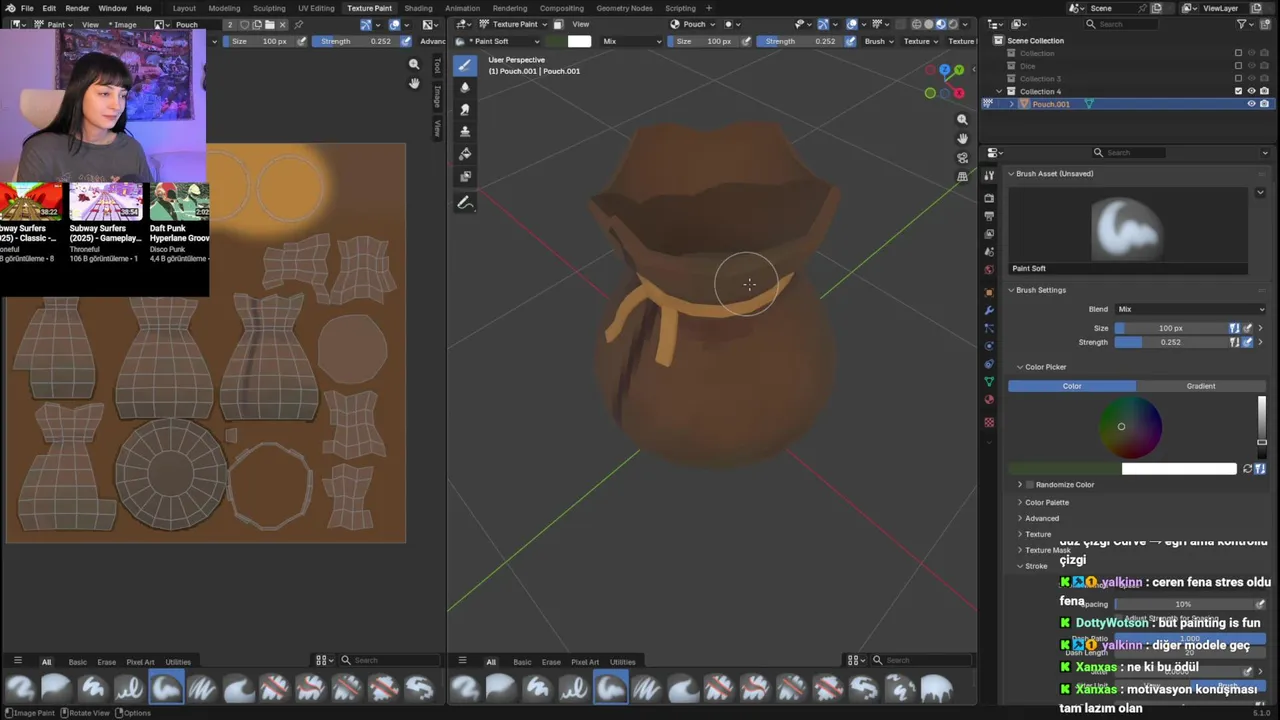Select the Annotate tool in viewport toolbar
This screenshot has width=1280, height=720.
coord(465,203)
